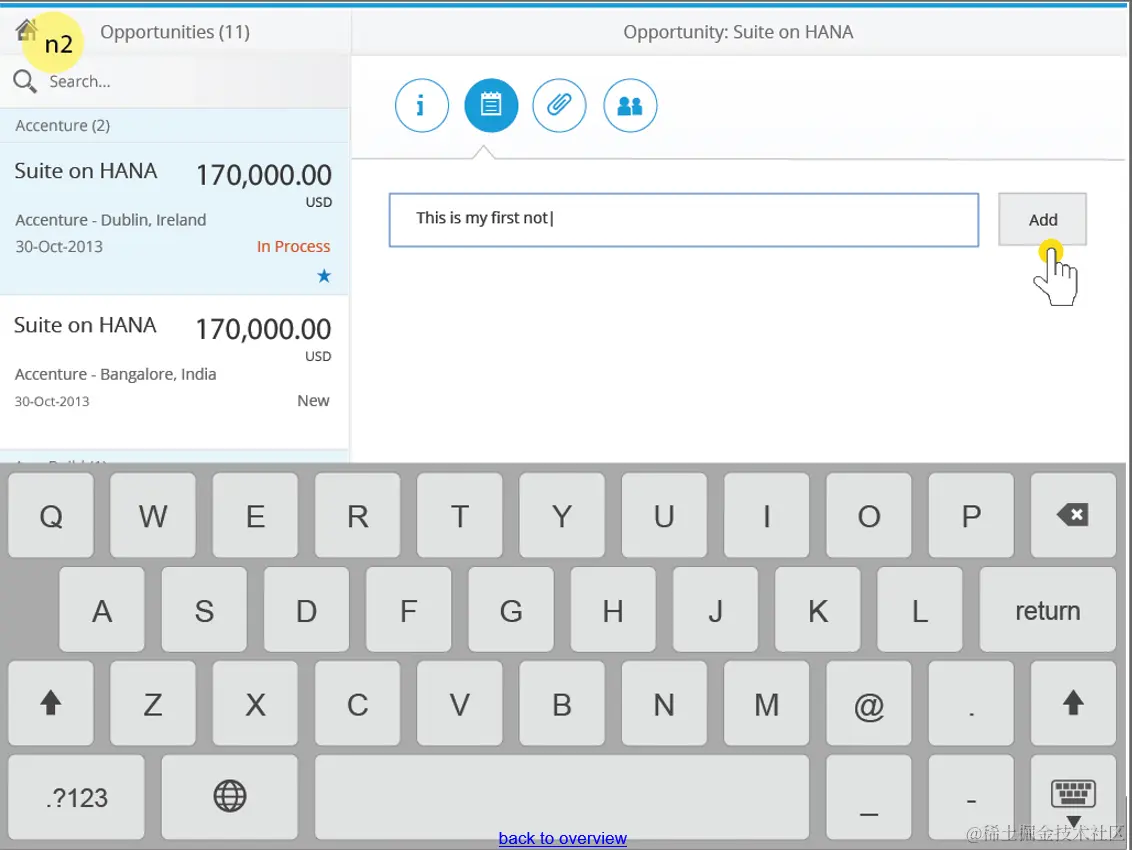Screen dimensions: 1132x850
Task: Click the New status text
Action: (x=313, y=401)
